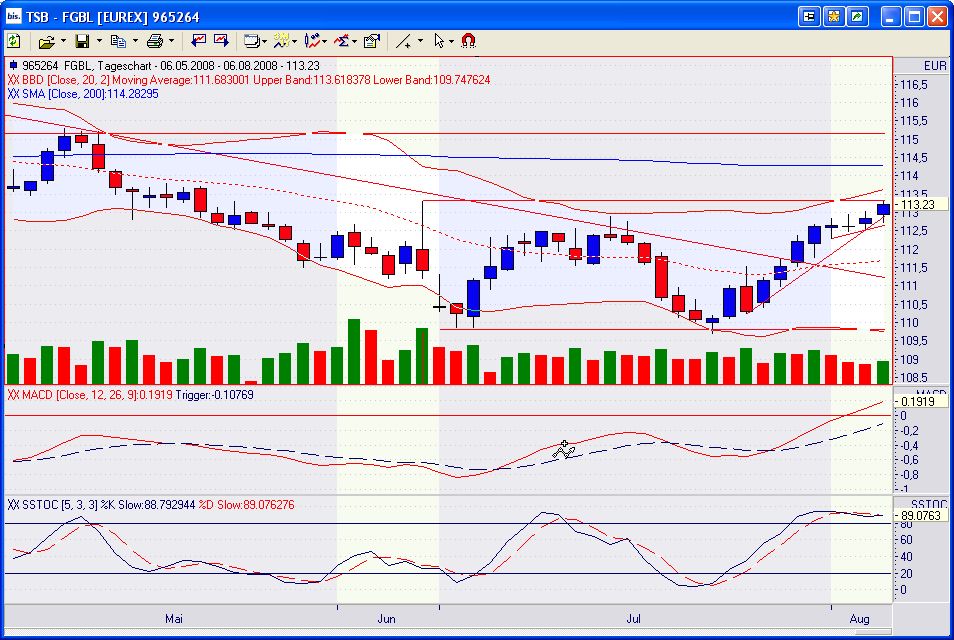Click the bis application icon in title bar
954x640 pixels.
pos(13,16)
